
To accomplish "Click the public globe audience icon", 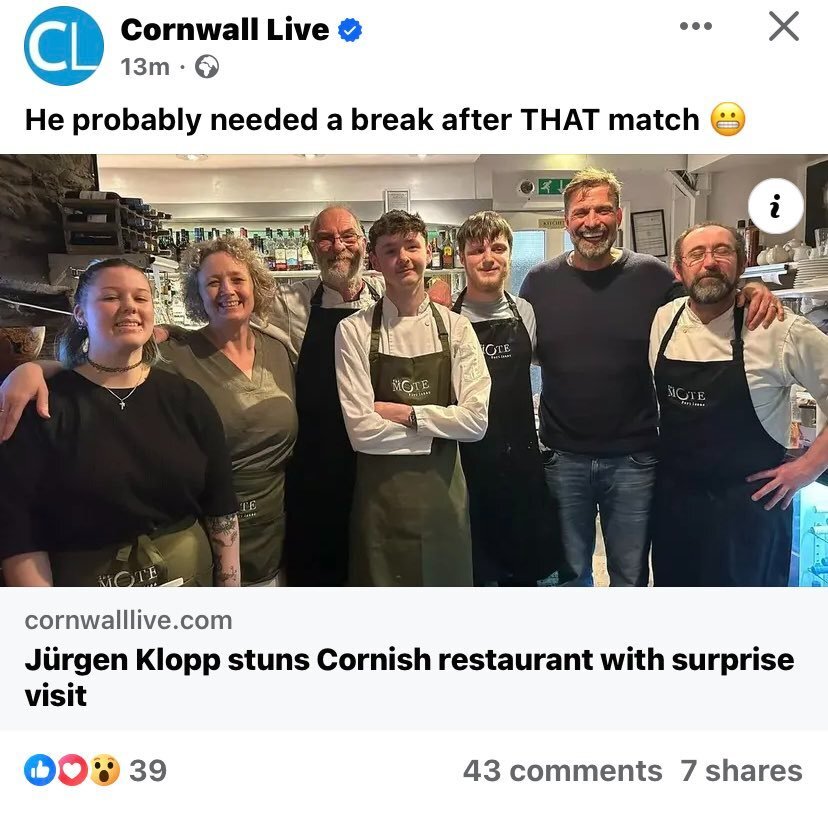I will click(207, 67).
